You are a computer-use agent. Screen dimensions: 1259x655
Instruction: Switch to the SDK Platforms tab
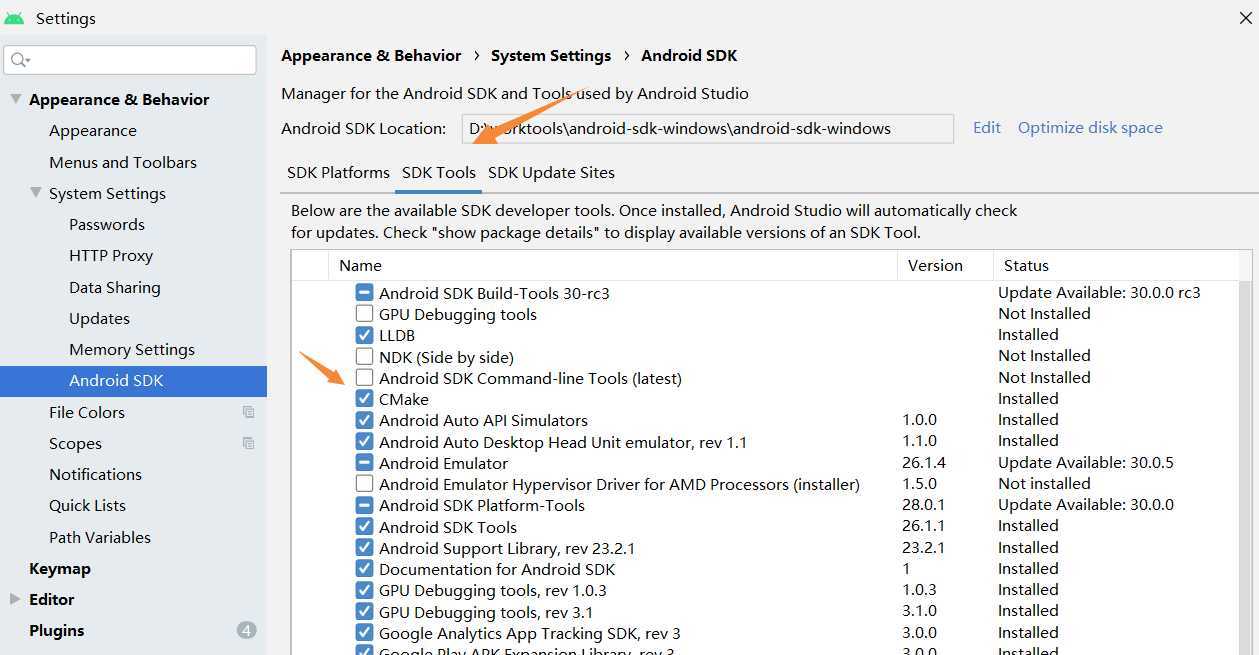(338, 172)
